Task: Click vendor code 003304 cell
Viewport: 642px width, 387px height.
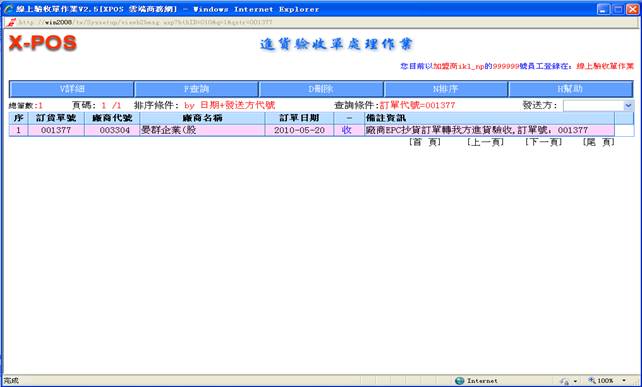Action: (112, 130)
